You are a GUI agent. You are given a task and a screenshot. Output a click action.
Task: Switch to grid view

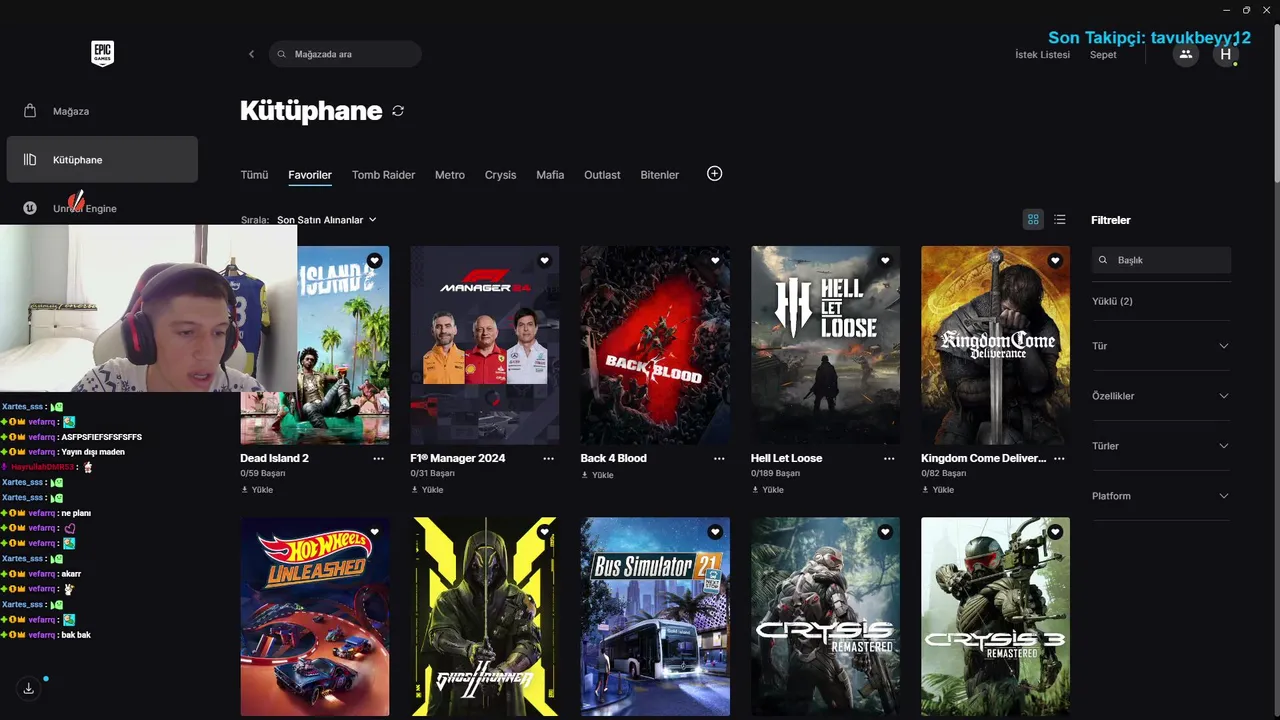[1033, 220]
